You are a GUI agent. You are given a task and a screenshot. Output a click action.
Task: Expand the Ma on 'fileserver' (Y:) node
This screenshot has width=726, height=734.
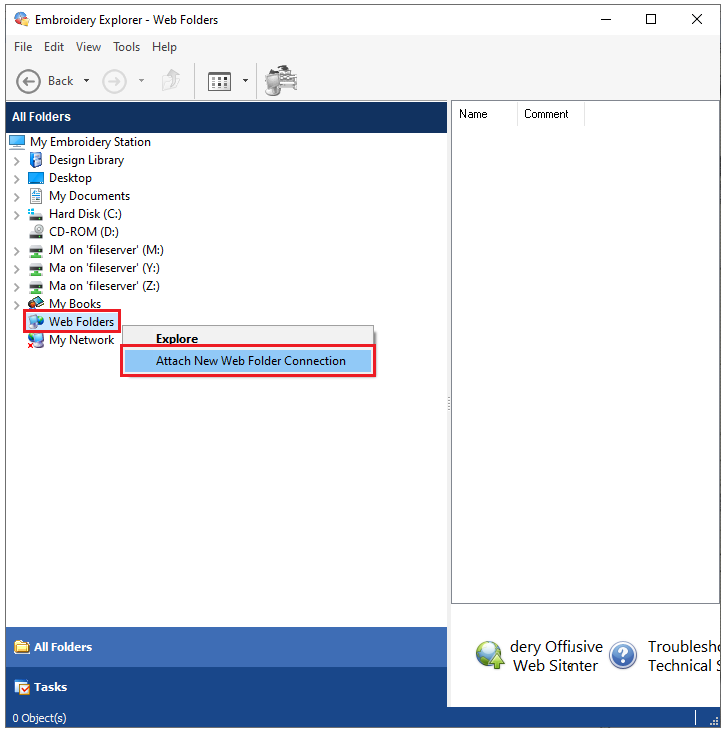tap(17, 269)
